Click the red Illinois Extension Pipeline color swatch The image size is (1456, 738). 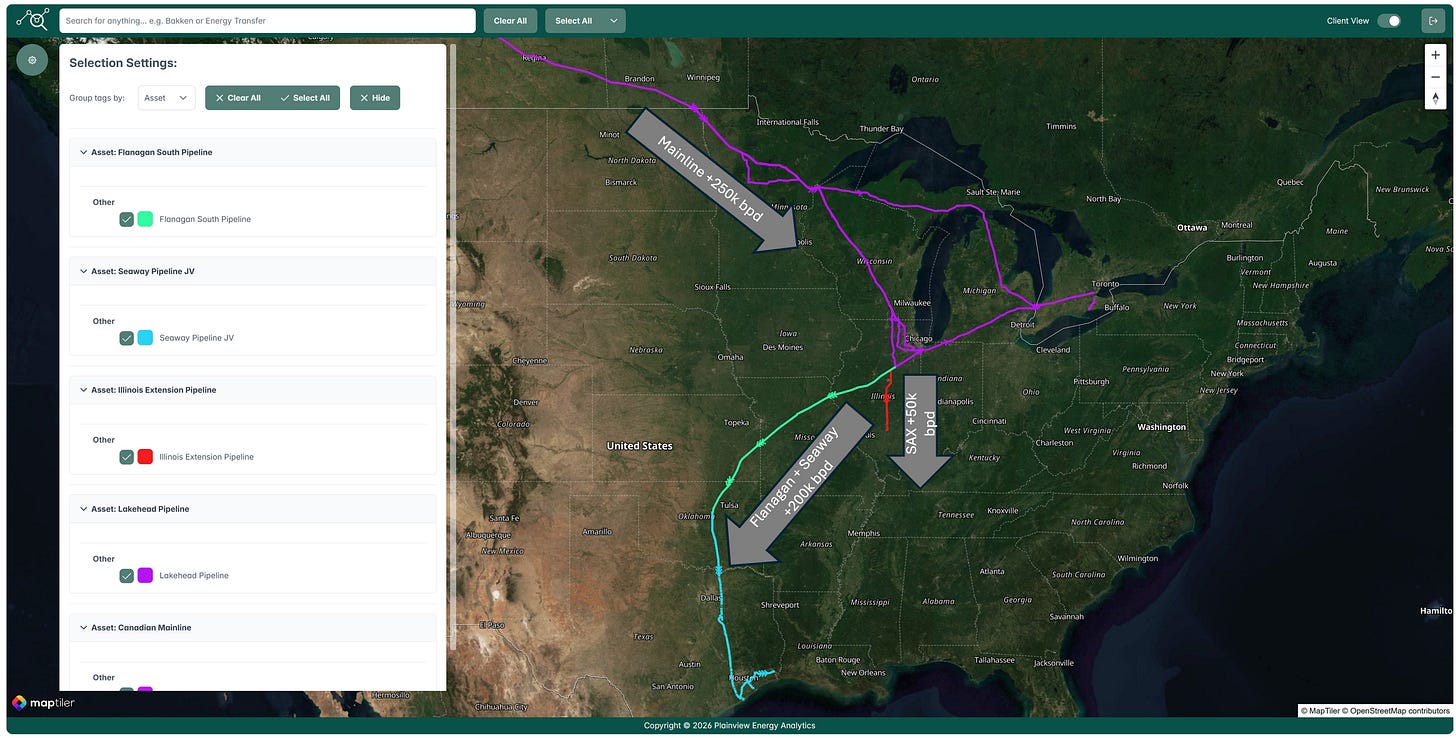[x=145, y=457]
